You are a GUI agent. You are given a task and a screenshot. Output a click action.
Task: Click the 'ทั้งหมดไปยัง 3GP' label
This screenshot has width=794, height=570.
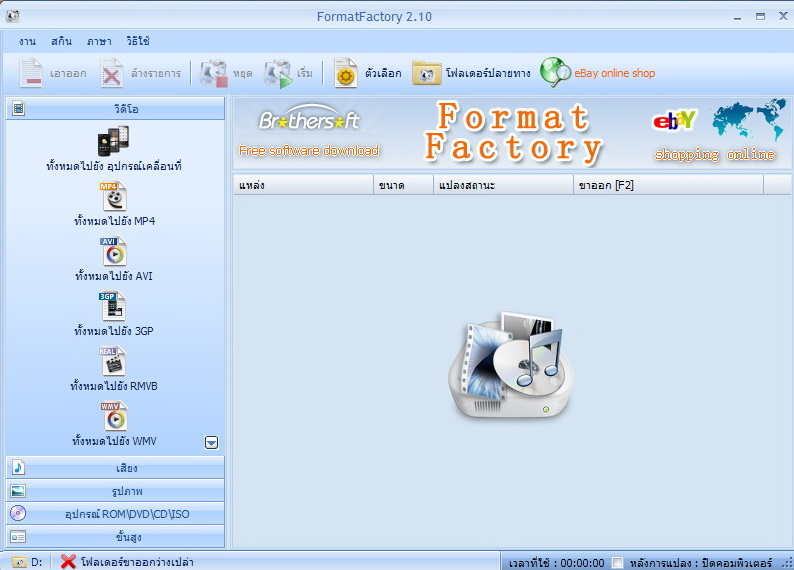point(113,331)
